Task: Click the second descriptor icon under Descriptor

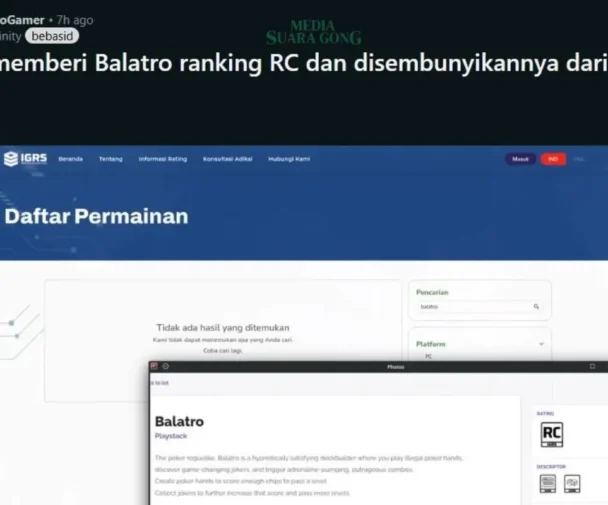Action: pos(571,483)
